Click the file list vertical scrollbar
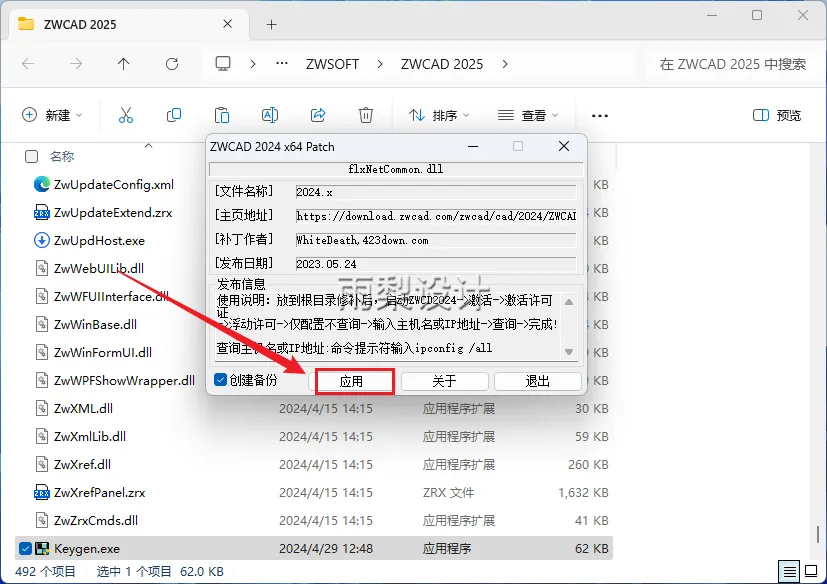 [818, 534]
